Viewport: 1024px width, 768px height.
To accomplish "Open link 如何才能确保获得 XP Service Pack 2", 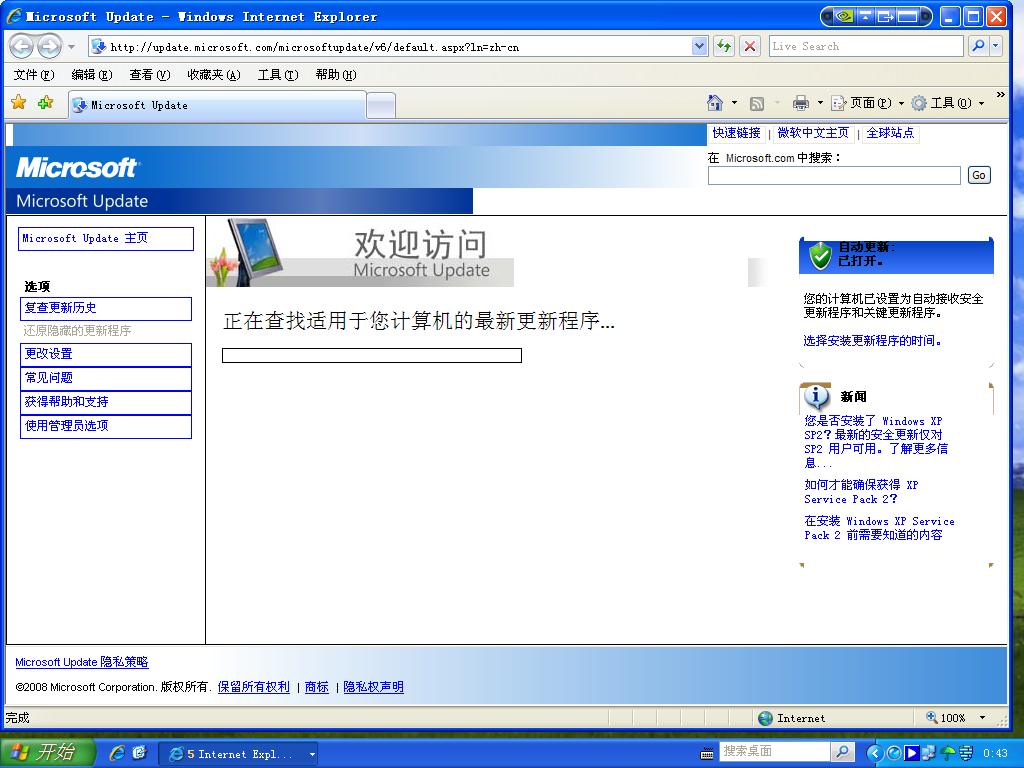I will [861, 492].
